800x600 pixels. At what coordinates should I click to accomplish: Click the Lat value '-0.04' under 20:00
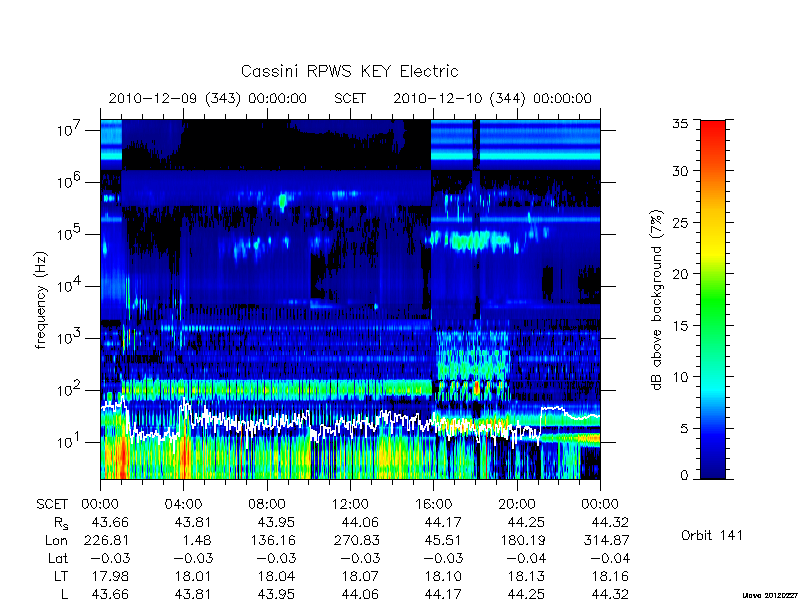525,558
